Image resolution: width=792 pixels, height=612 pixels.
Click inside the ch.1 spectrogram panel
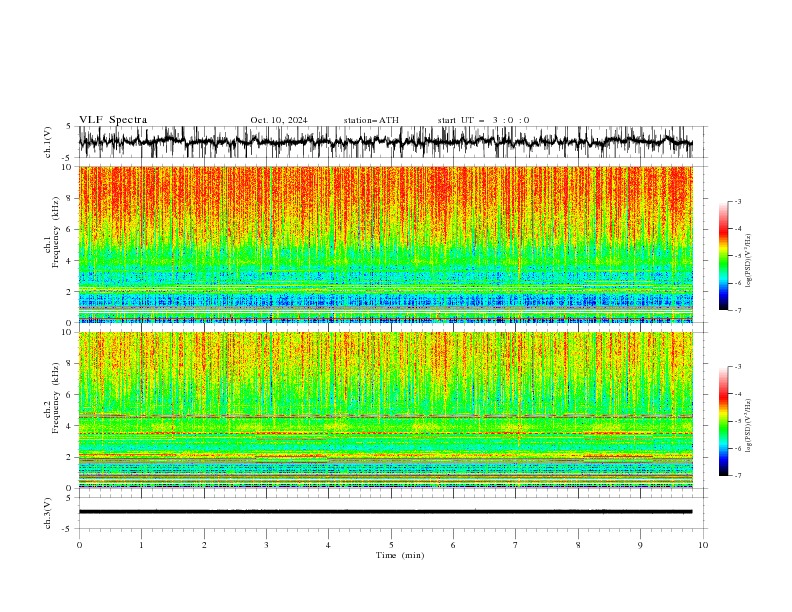(385, 244)
